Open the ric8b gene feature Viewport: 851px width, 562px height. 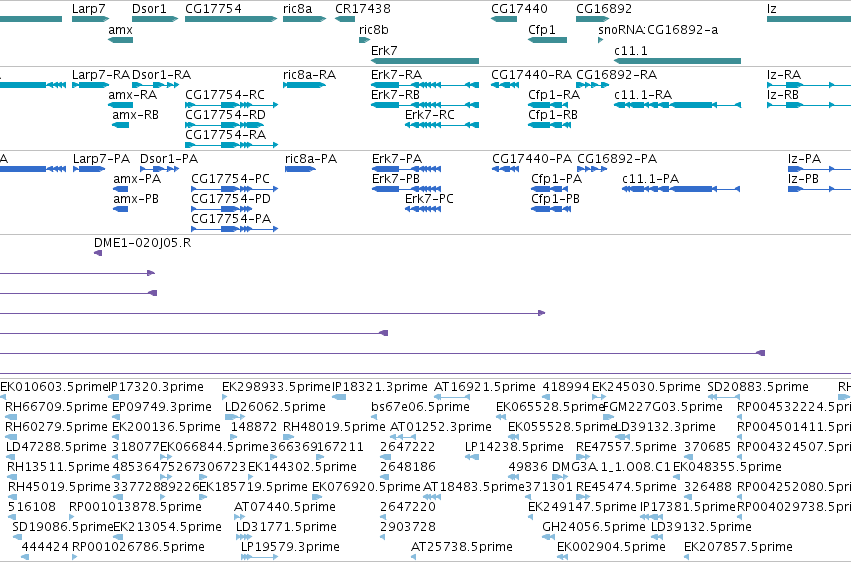[x=364, y=40]
